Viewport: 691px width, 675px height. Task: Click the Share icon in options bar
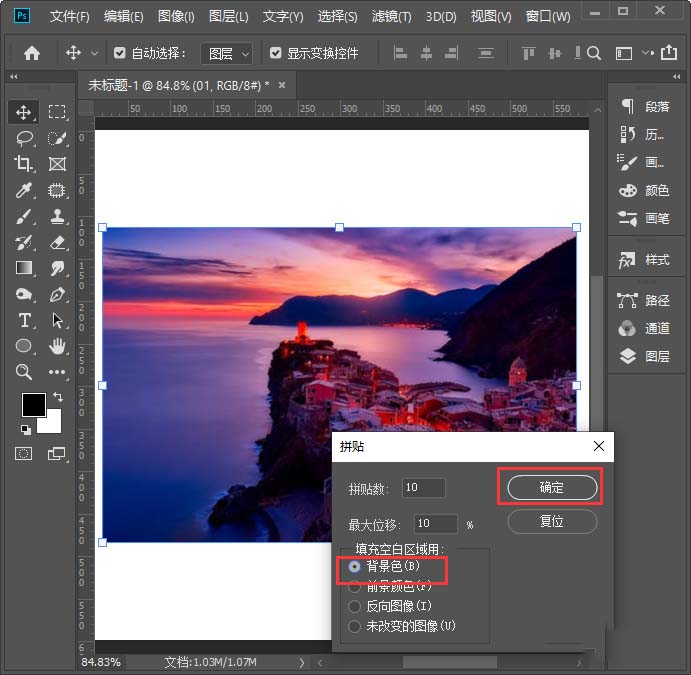point(669,52)
